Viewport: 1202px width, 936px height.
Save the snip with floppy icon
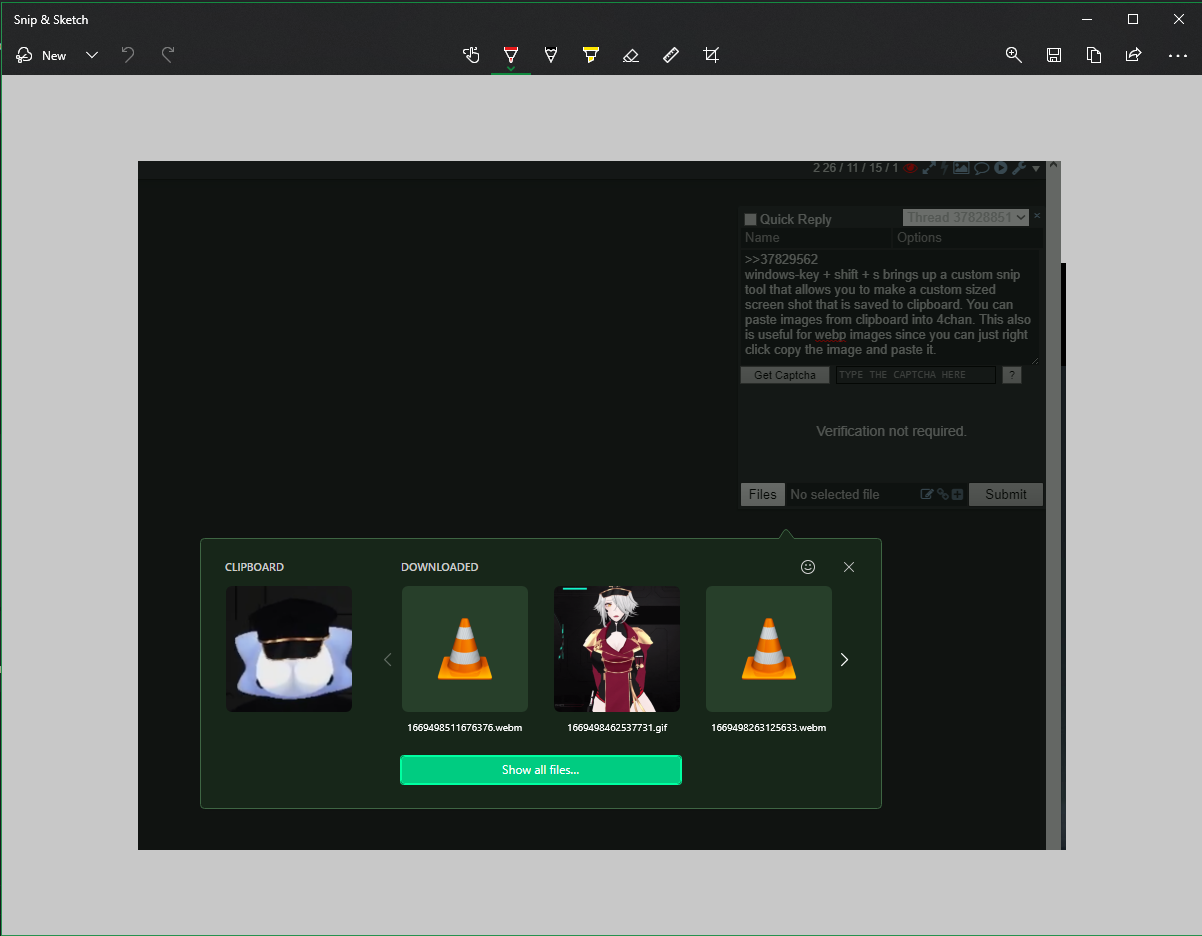click(1054, 55)
